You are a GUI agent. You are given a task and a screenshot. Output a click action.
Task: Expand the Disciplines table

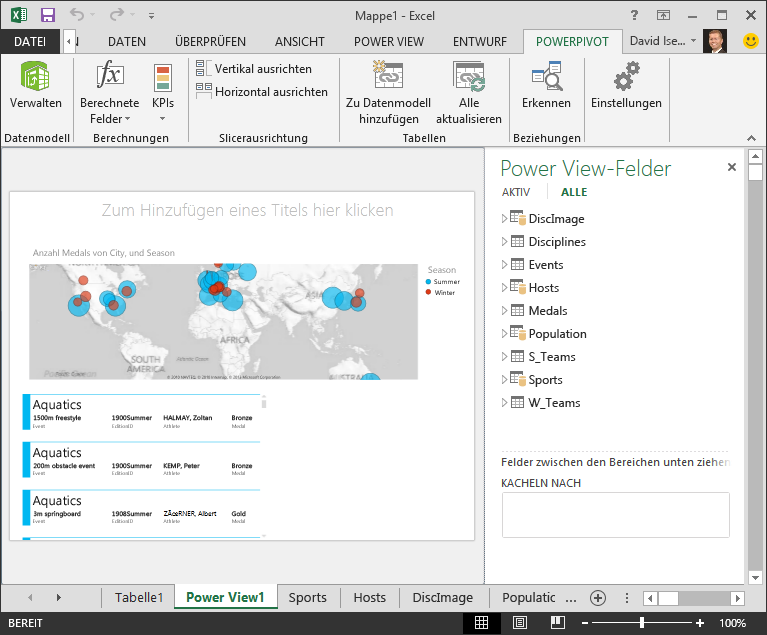[x=505, y=242]
